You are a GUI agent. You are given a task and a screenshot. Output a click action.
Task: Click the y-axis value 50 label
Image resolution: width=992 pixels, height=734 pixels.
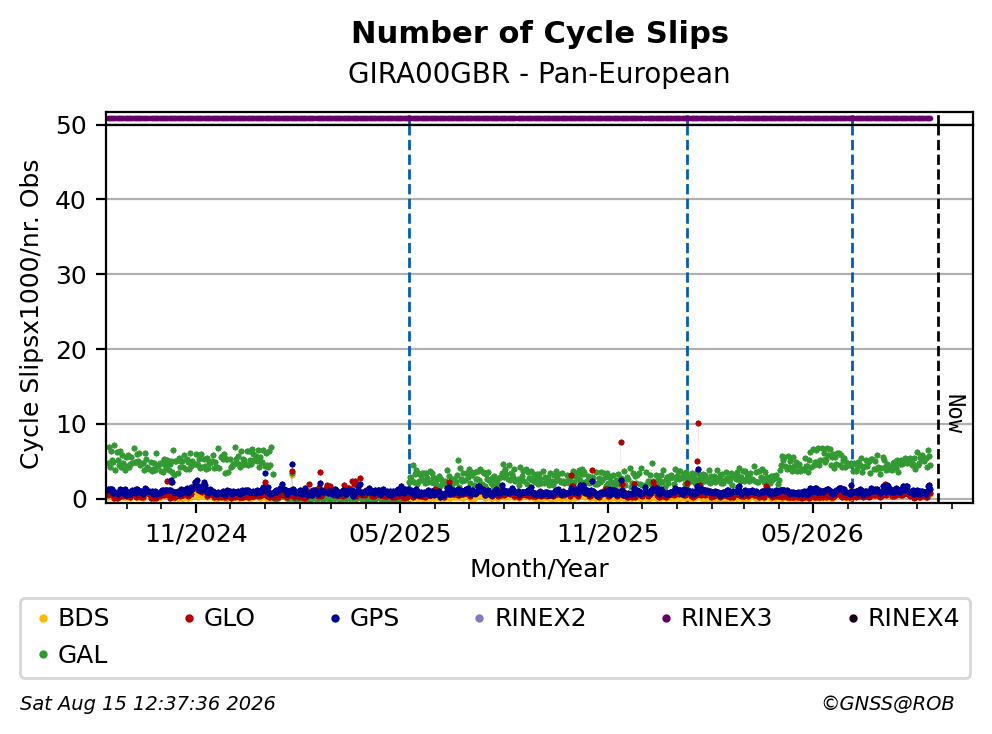point(71,125)
